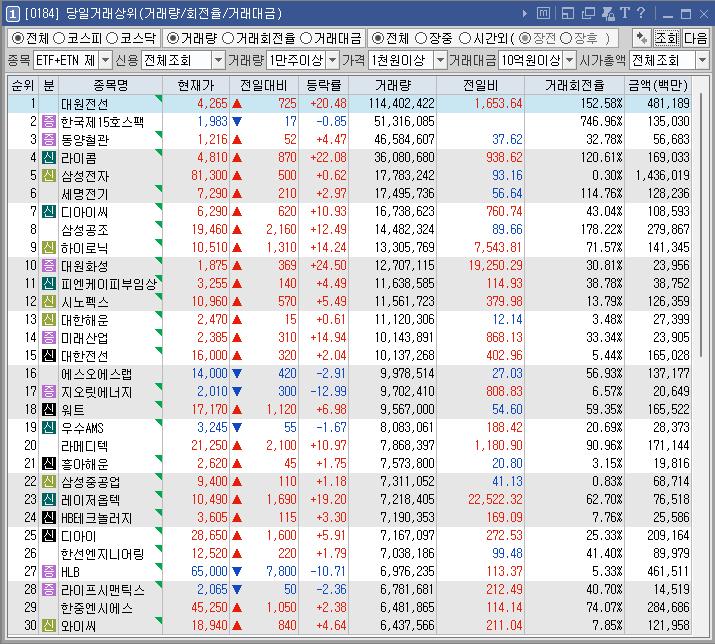This screenshot has width=715, height=644.
Task: Select stock name 에스오에스랩
Action: [97, 374]
